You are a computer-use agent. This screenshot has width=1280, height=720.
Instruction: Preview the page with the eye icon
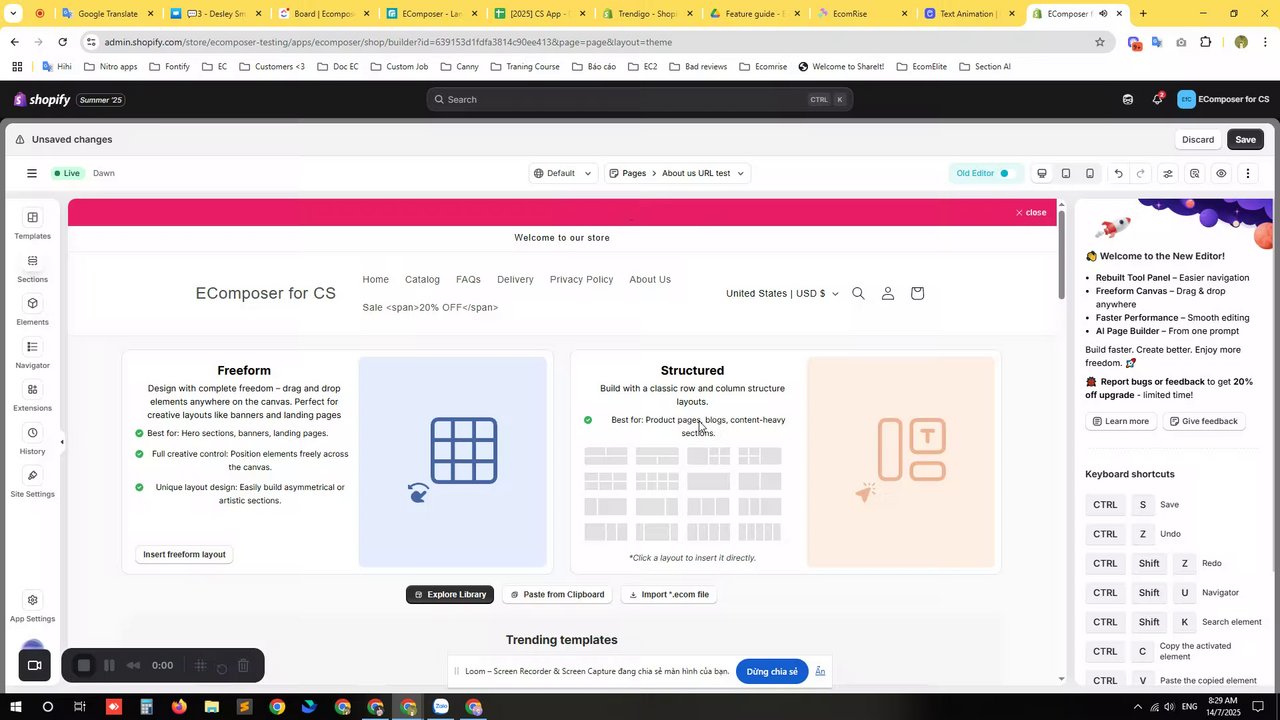click(x=1221, y=173)
